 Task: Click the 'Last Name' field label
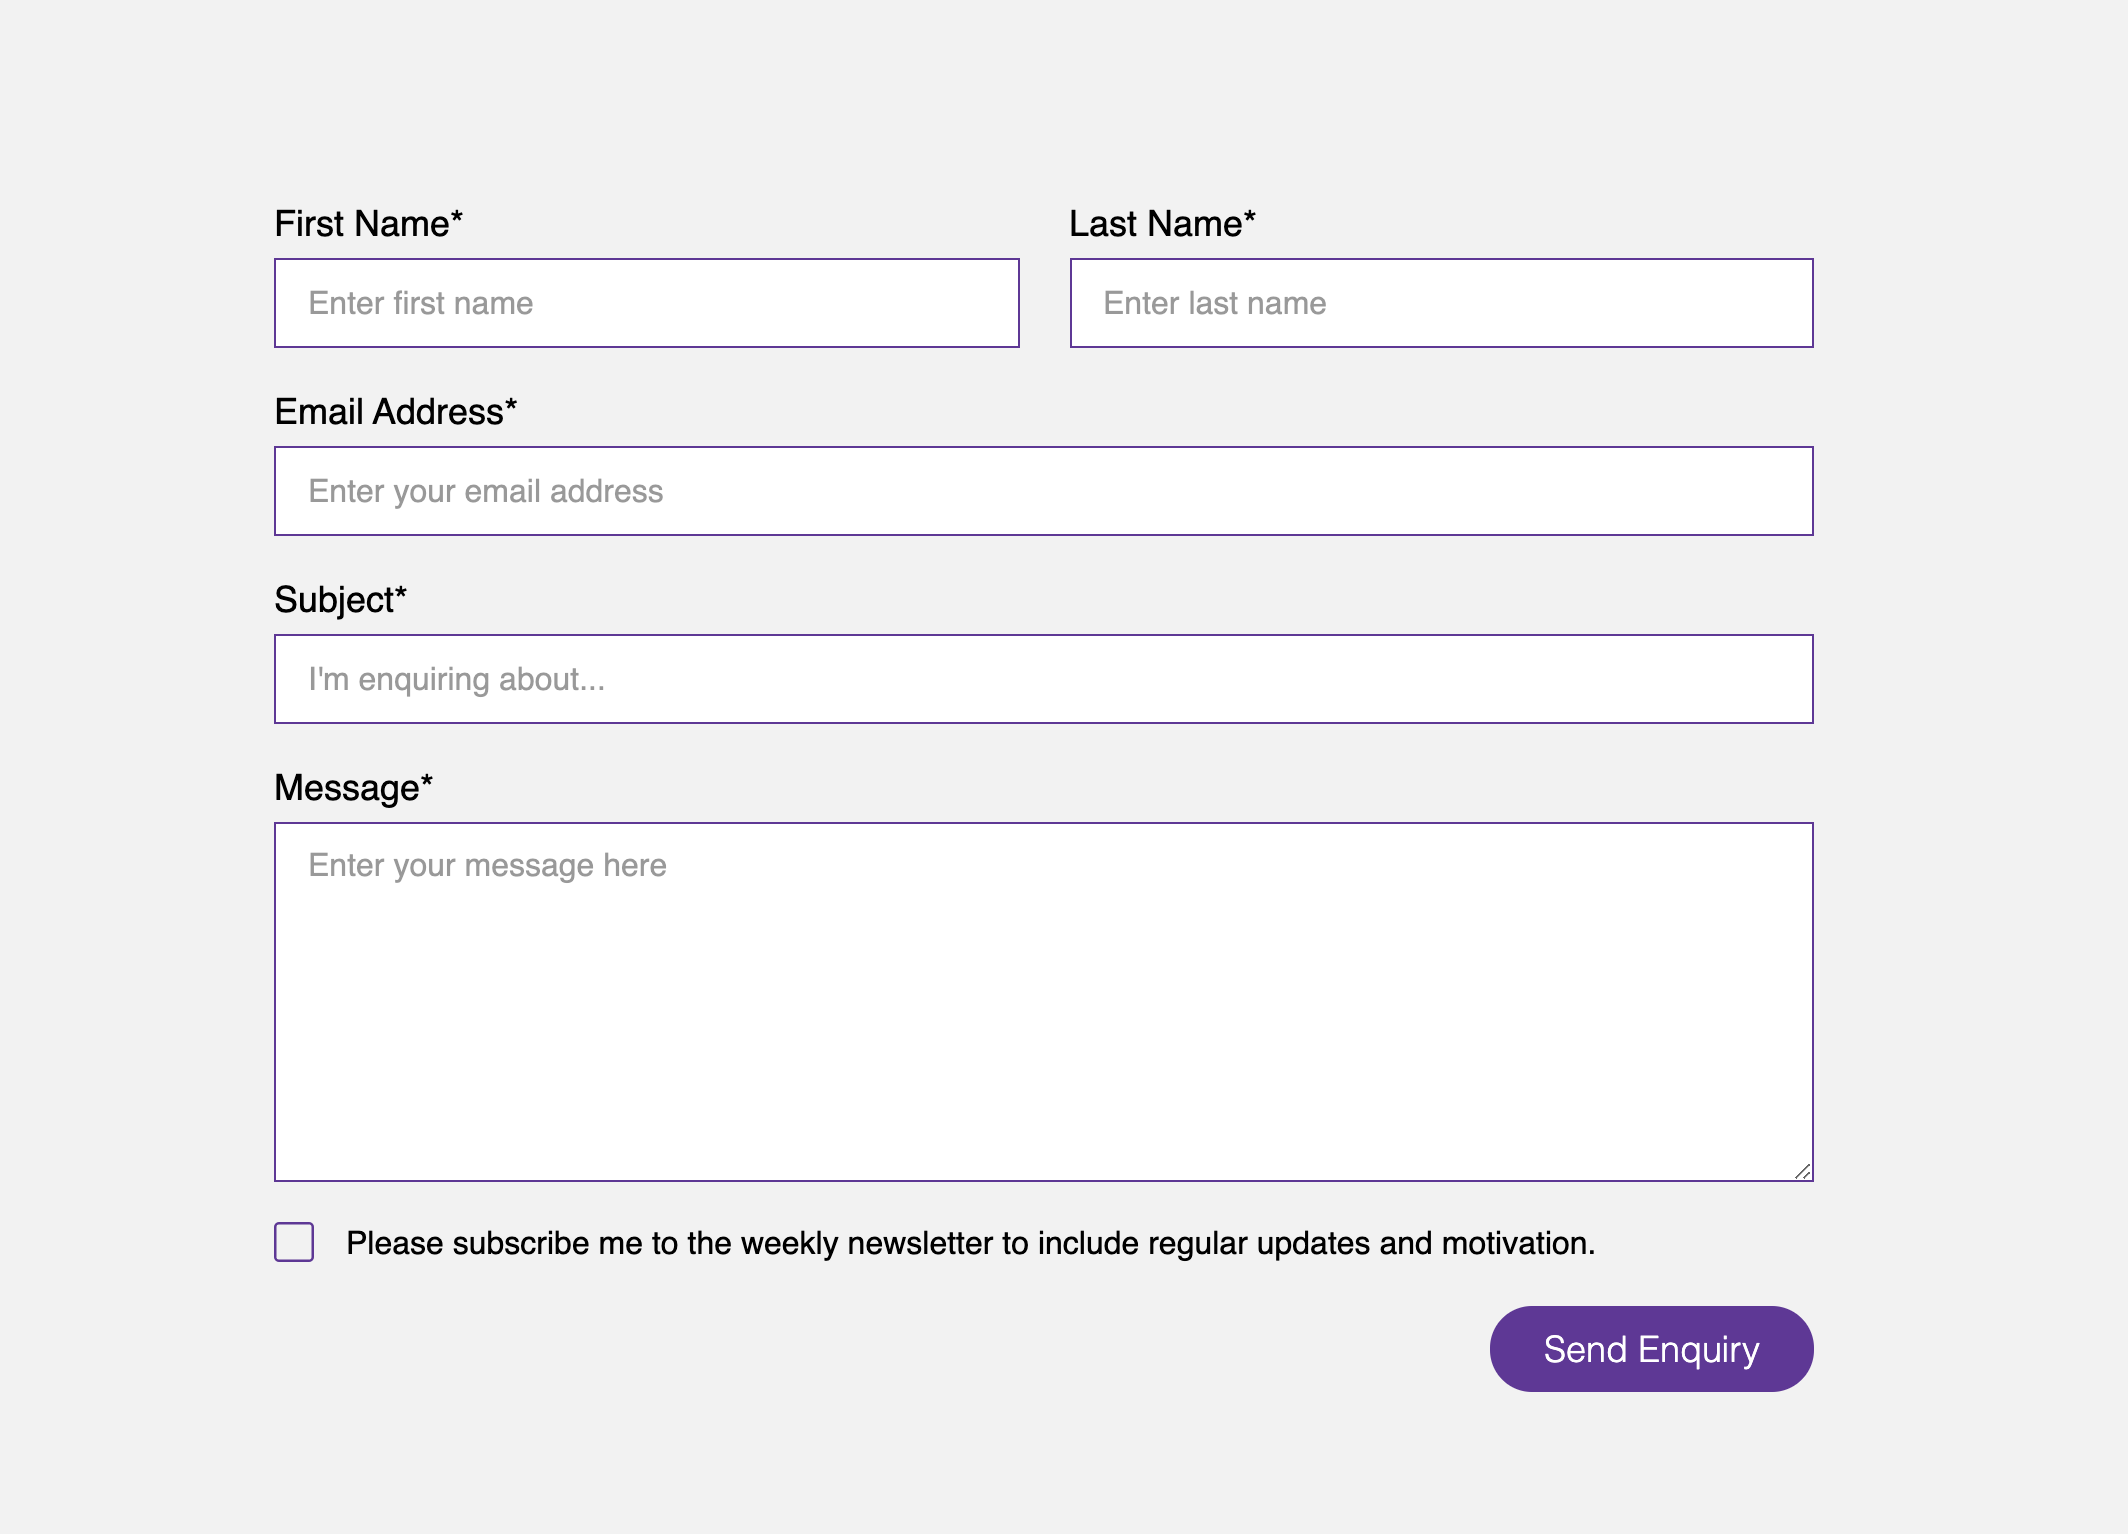pos(1155,224)
